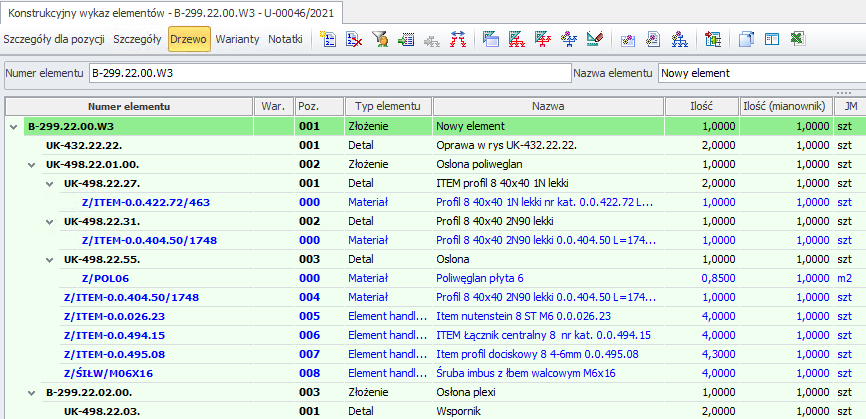The height and width of the screenshot is (419, 866).
Task: Open the Szczegóły dla pozycji tab
Action: click(54, 39)
